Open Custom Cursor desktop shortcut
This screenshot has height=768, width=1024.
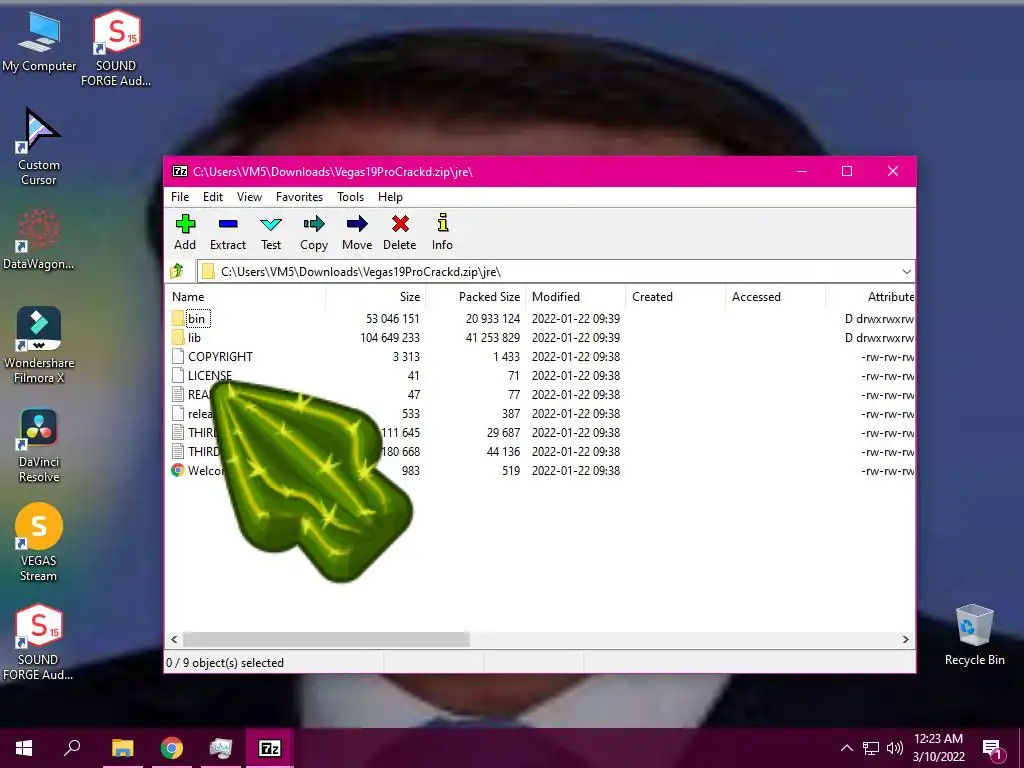tap(39, 148)
